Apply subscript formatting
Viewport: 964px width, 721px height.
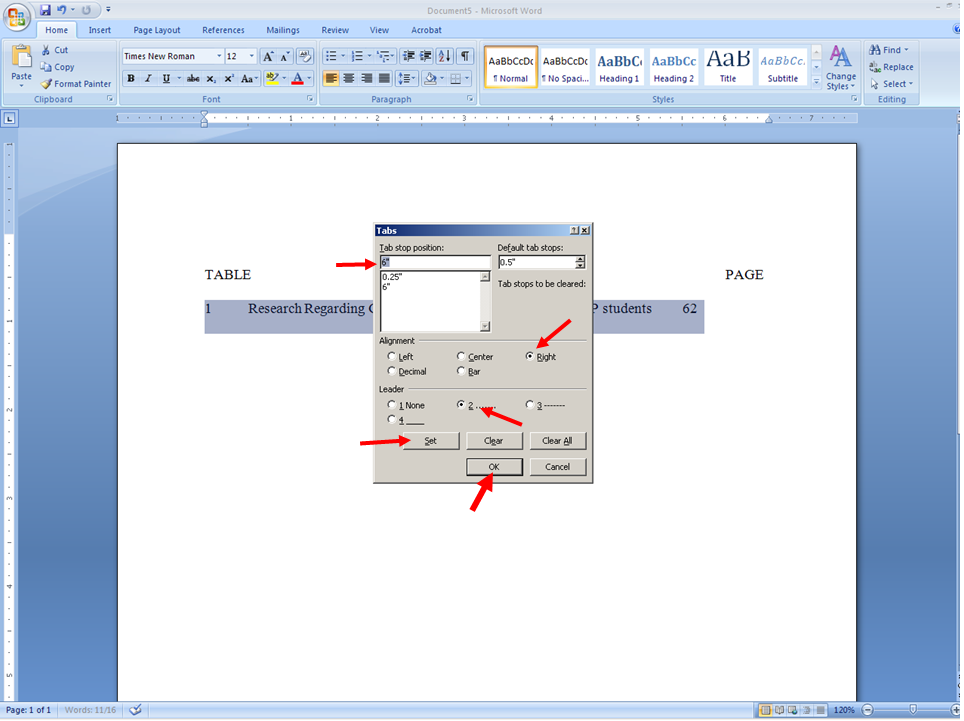click(x=210, y=78)
